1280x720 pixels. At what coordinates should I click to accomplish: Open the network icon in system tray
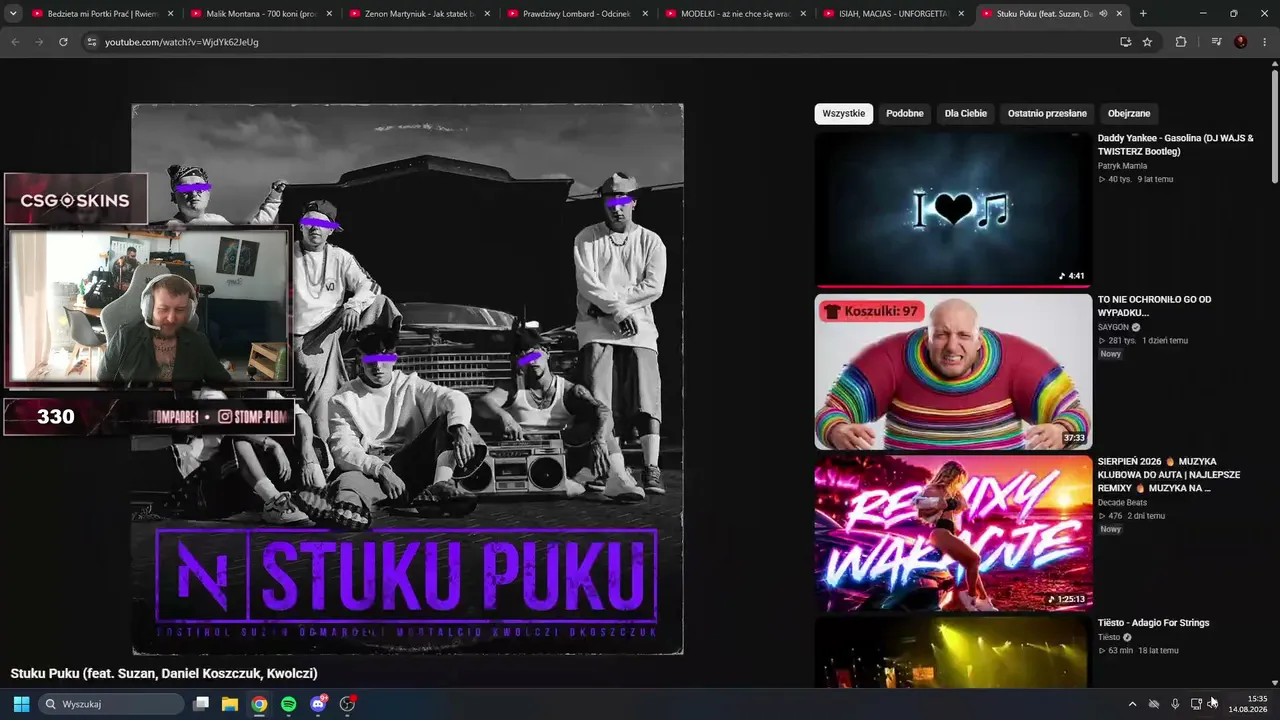pos(1196,704)
